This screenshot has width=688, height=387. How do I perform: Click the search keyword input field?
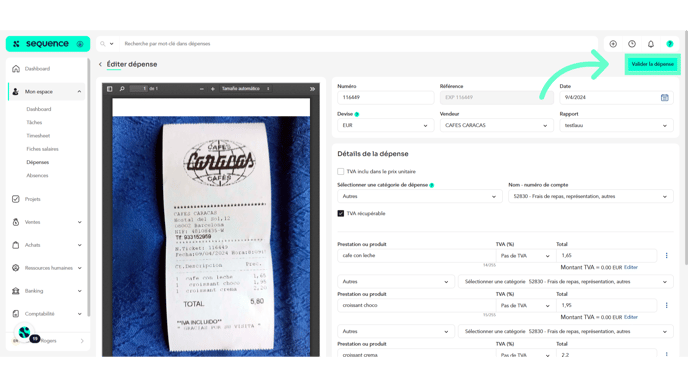(358, 44)
